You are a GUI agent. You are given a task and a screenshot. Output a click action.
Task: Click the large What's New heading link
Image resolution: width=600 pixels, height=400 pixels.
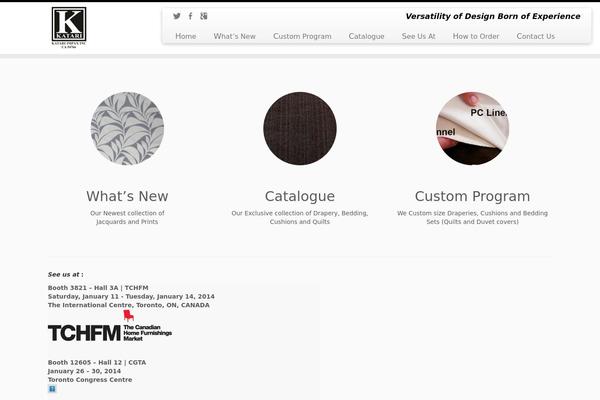[x=127, y=196]
